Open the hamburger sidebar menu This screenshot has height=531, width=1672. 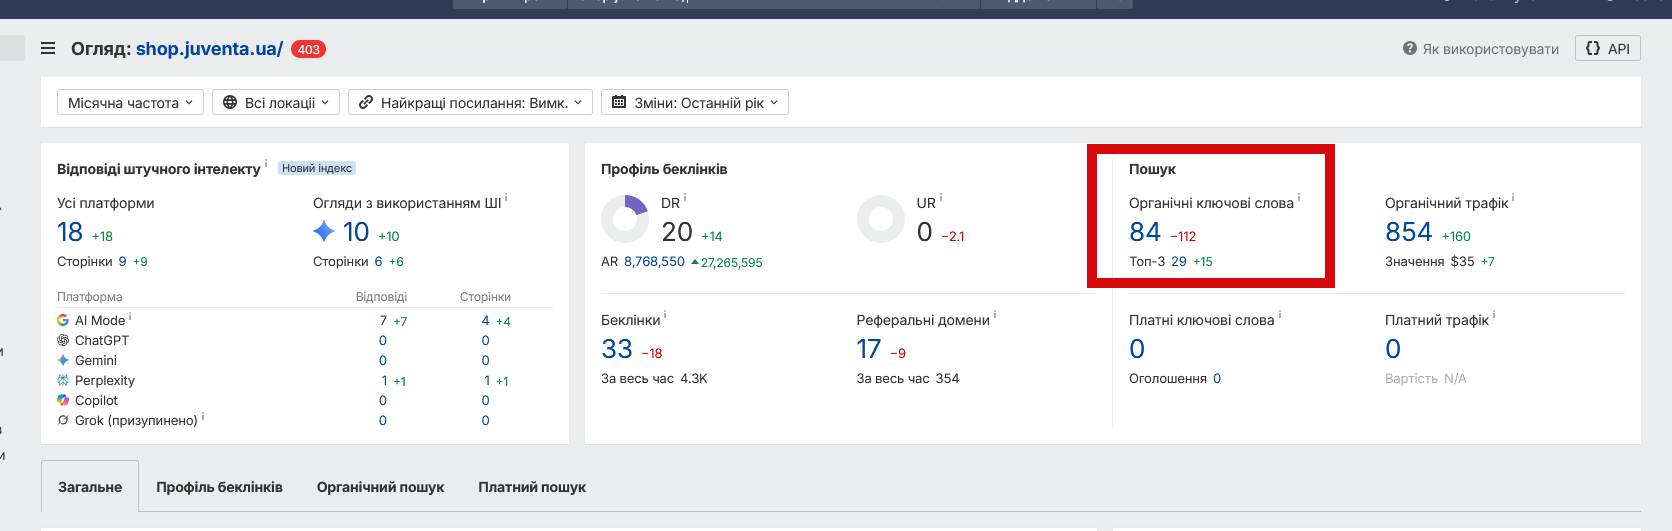(48, 48)
